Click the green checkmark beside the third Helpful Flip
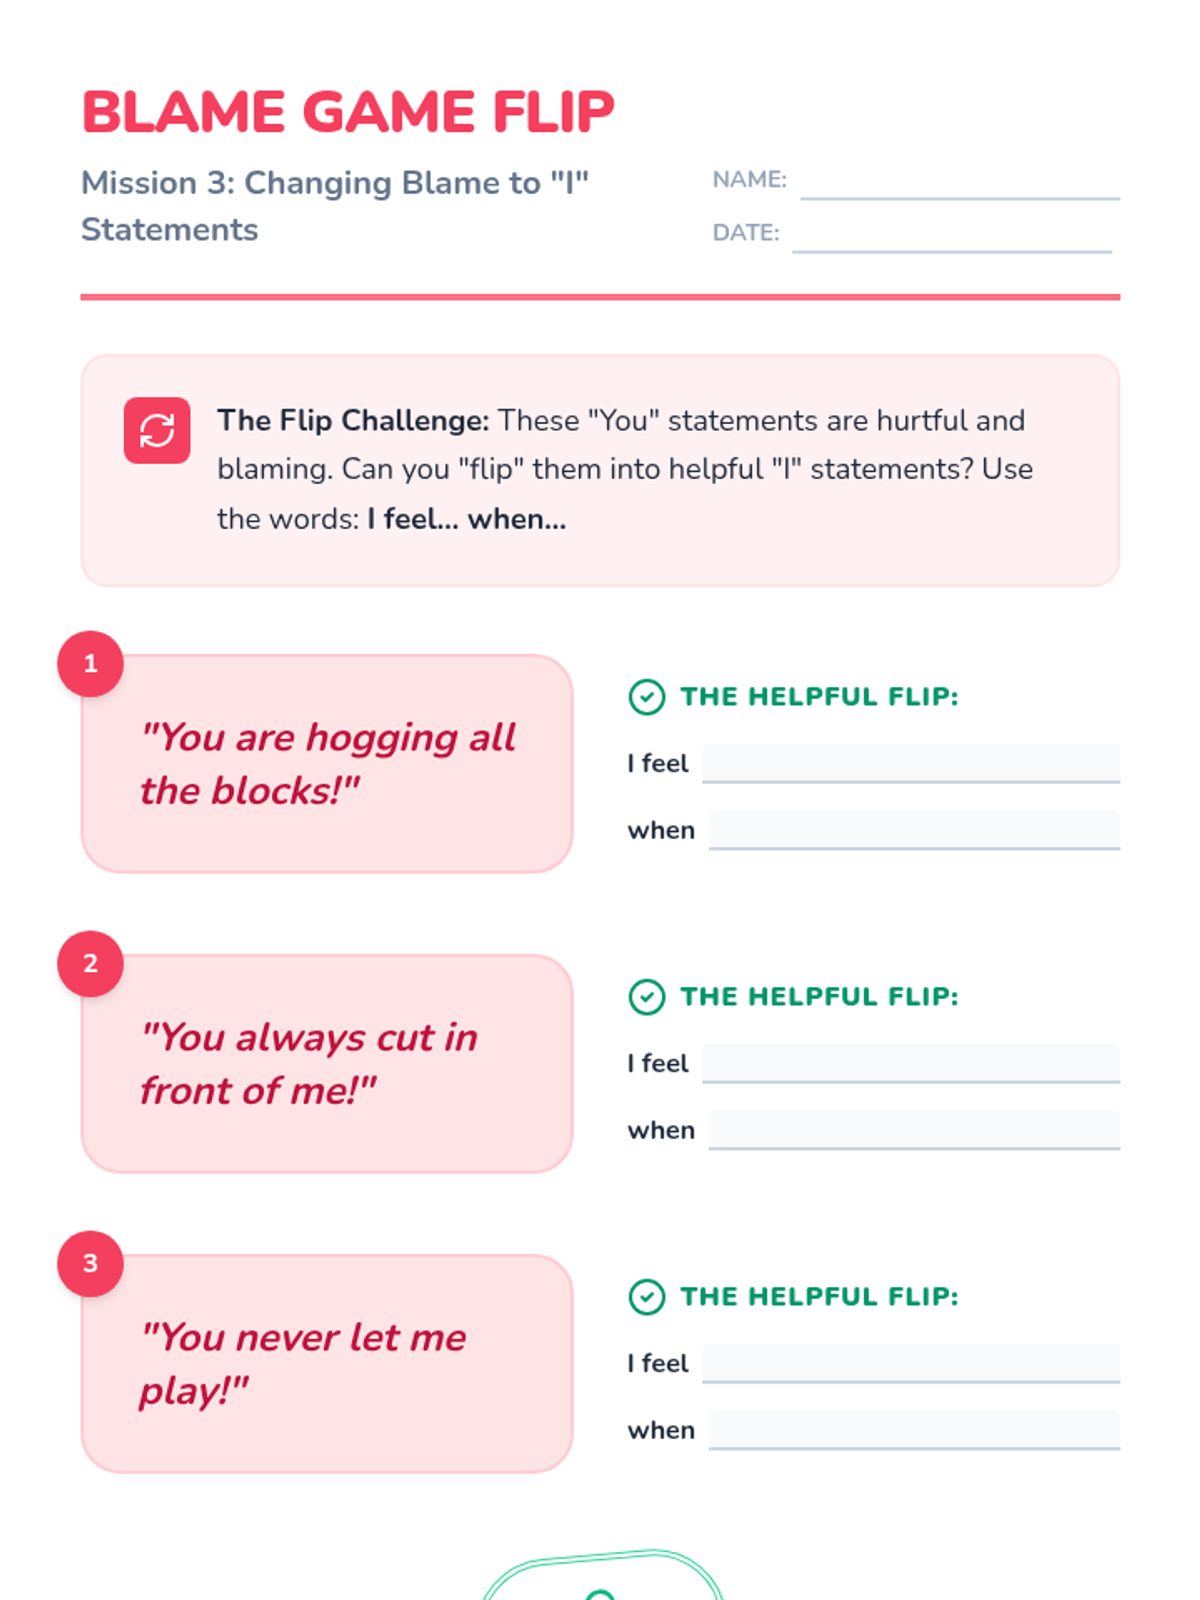Image resolution: width=1200 pixels, height=1600 pixels. click(647, 1297)
